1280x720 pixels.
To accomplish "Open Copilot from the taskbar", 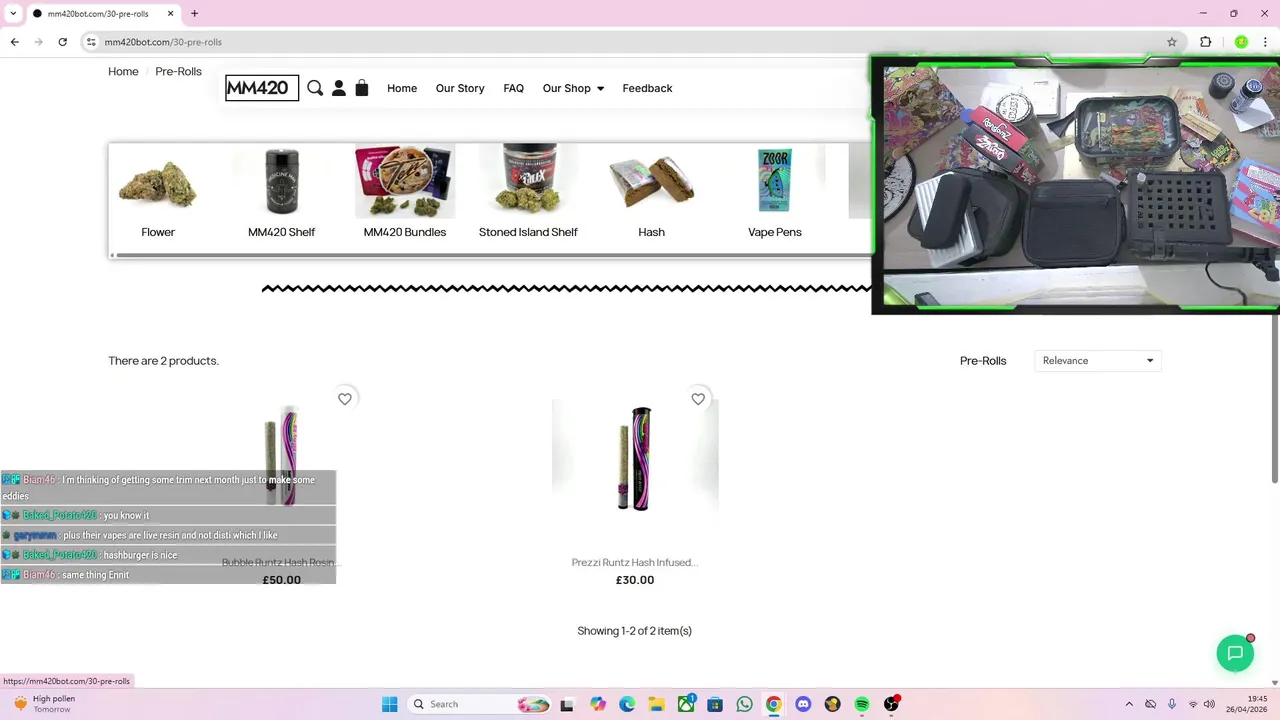I will (x=598, y=704).
